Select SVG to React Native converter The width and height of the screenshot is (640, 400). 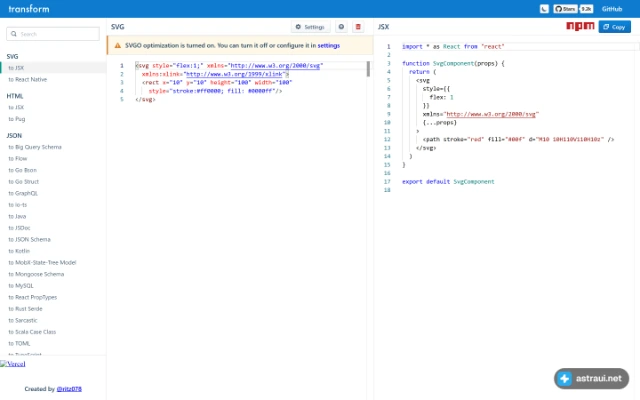tap(27, 80)
